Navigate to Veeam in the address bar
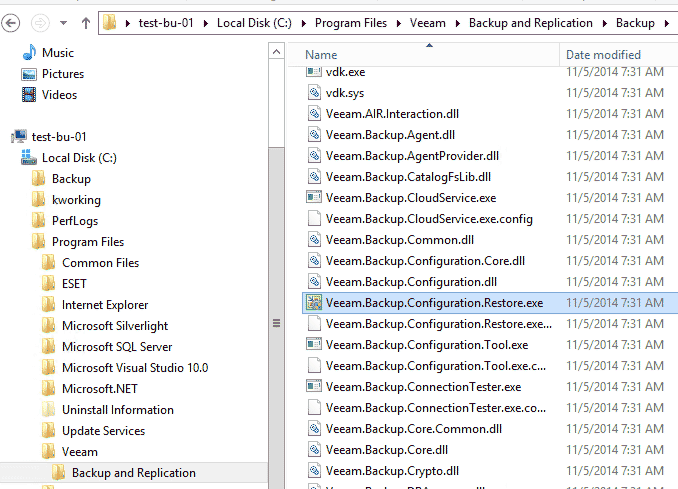678x489 pixels. point(427,23)
